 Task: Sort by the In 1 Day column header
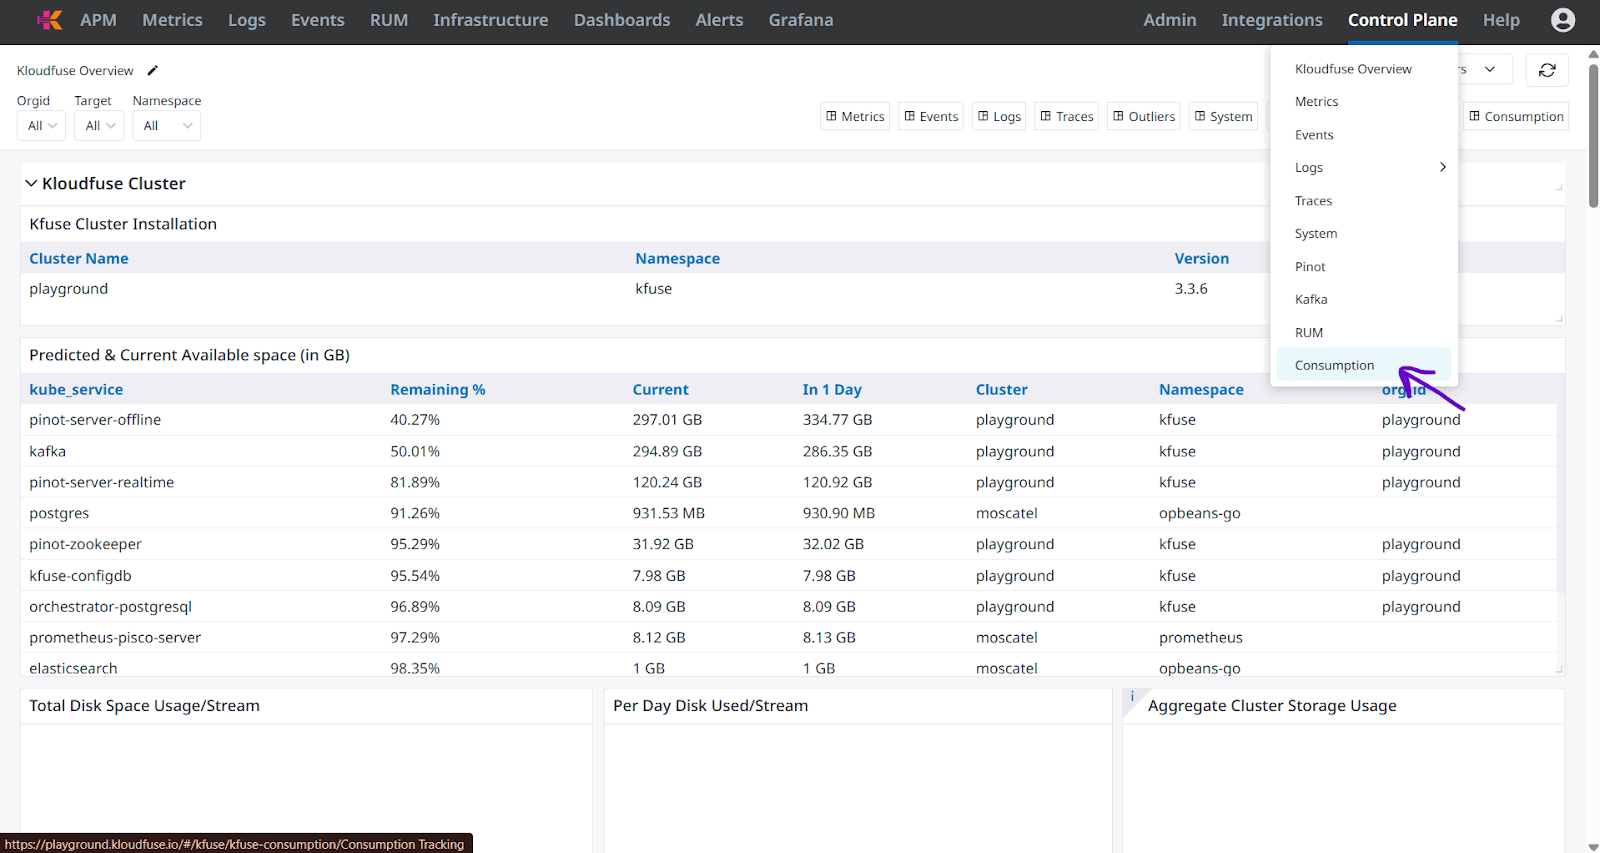[832, 390]
